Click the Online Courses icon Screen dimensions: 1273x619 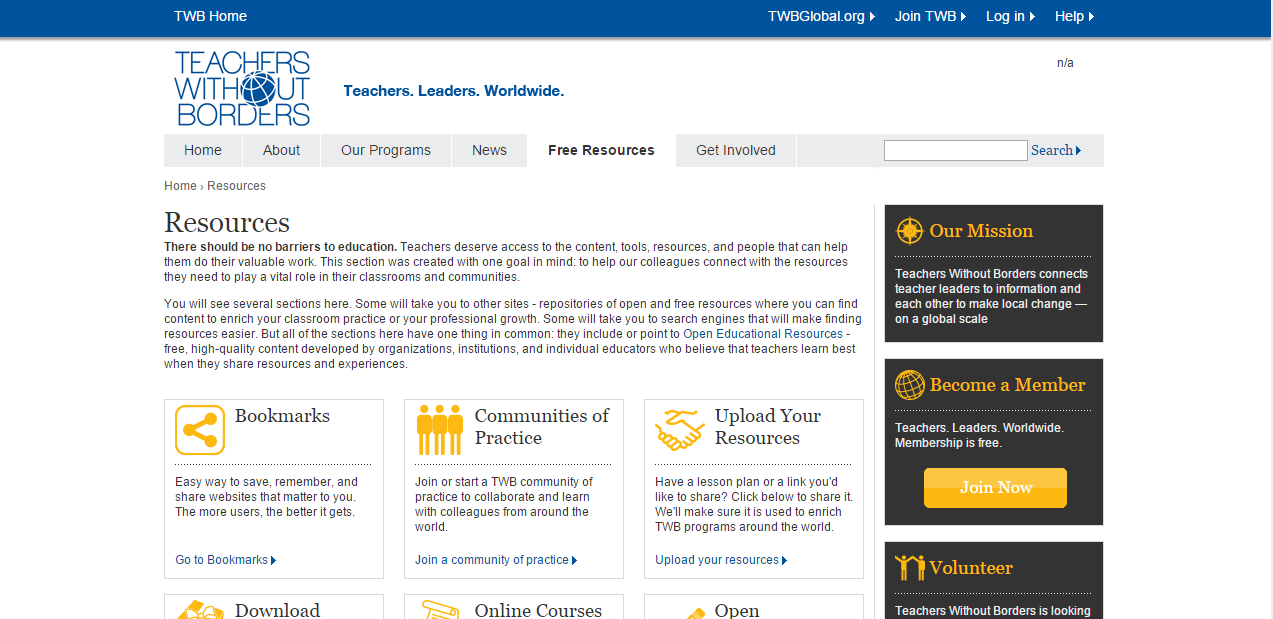click(x=440, y=609)
